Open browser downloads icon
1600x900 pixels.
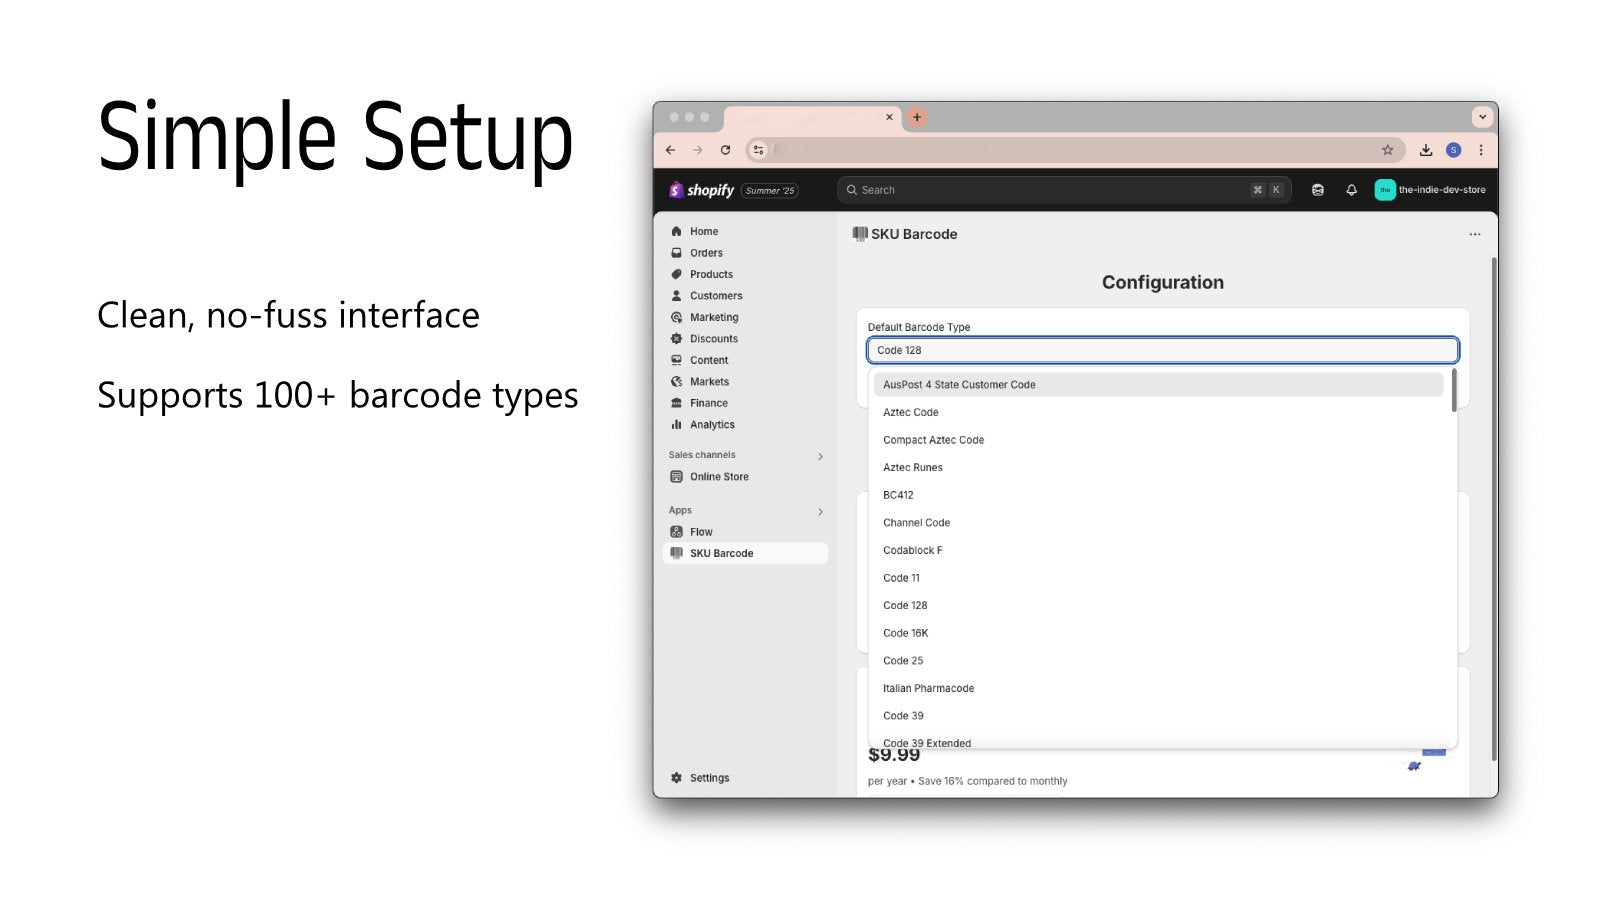[x=1426, y=150]
